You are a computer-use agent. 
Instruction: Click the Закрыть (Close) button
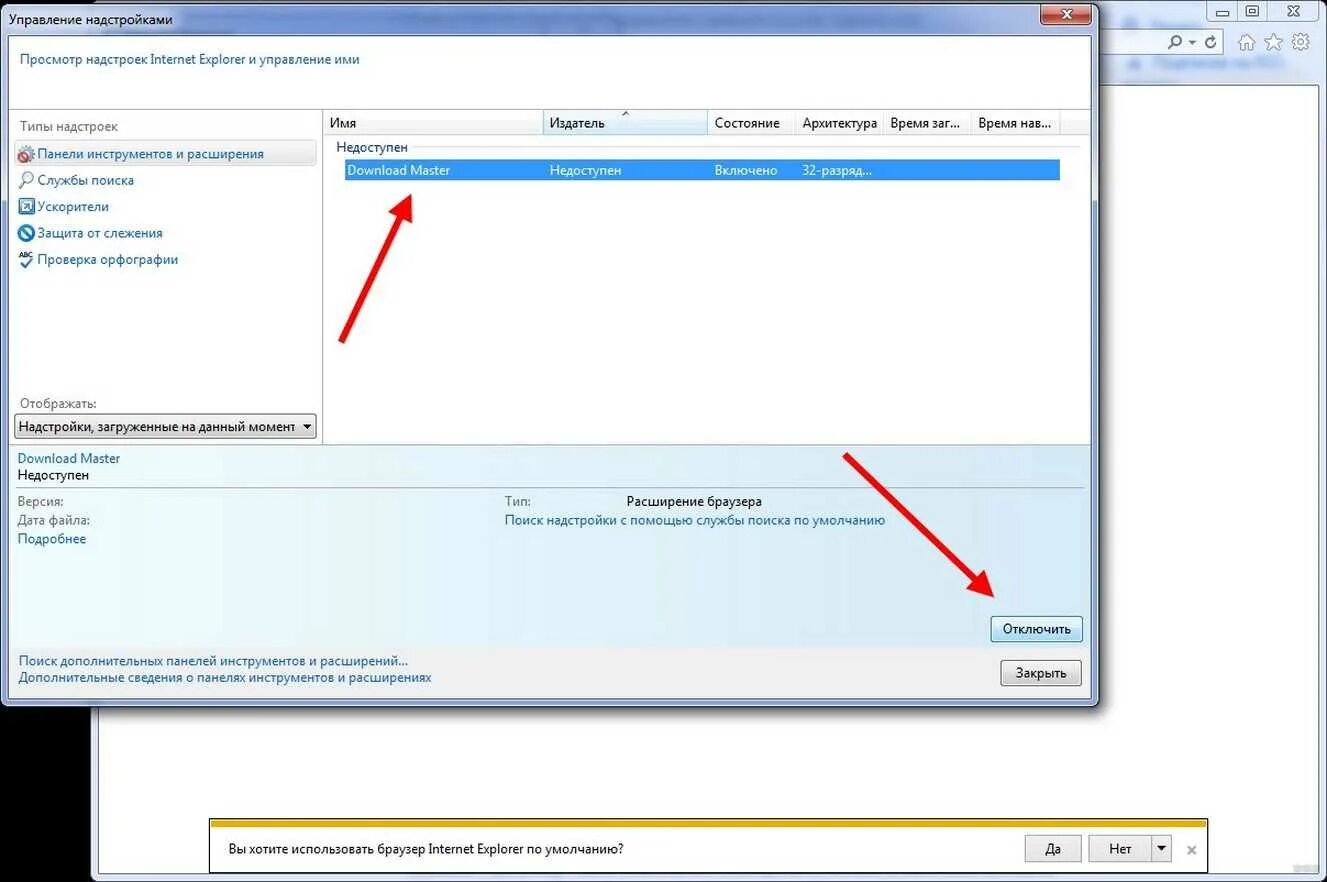(x=1041, y=673)
